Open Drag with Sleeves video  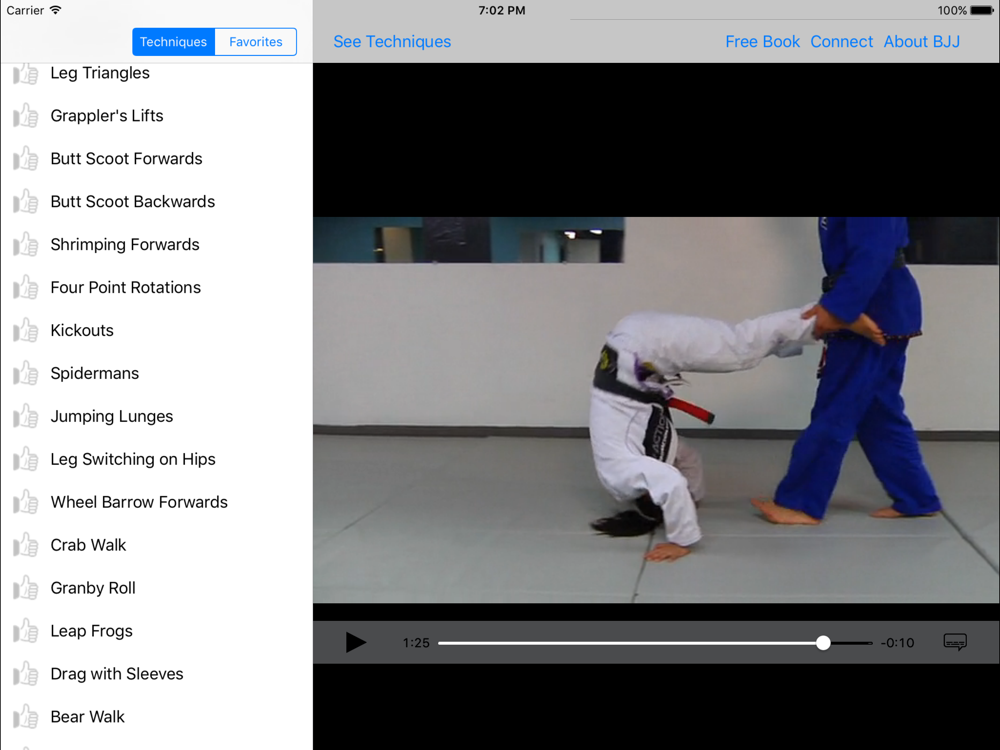pyautogui.click(x=117, y=673)
